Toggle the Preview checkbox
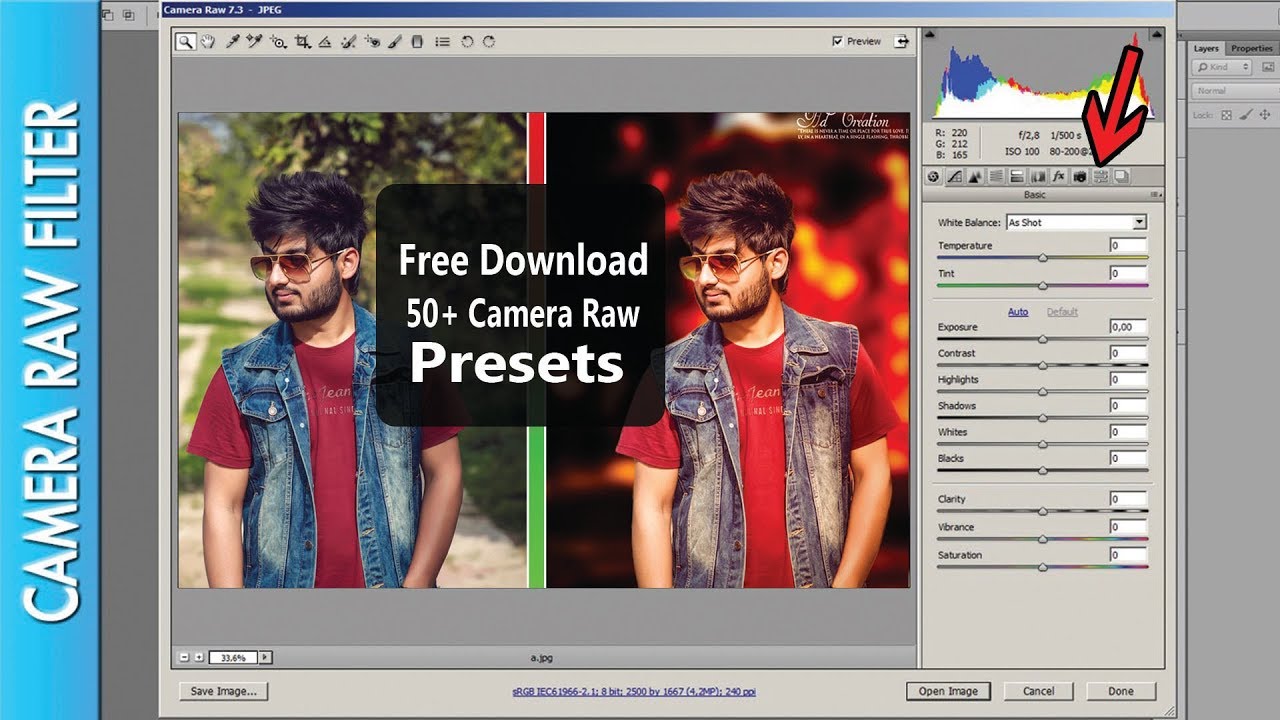Image resolution: width=1280 pixels, height=720 pixels. (838, 41)
